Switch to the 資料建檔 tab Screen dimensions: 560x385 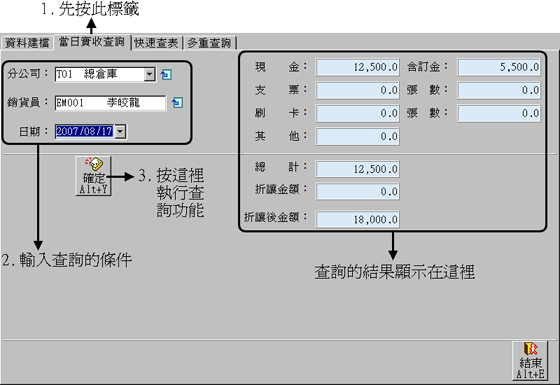click(27, 43)
